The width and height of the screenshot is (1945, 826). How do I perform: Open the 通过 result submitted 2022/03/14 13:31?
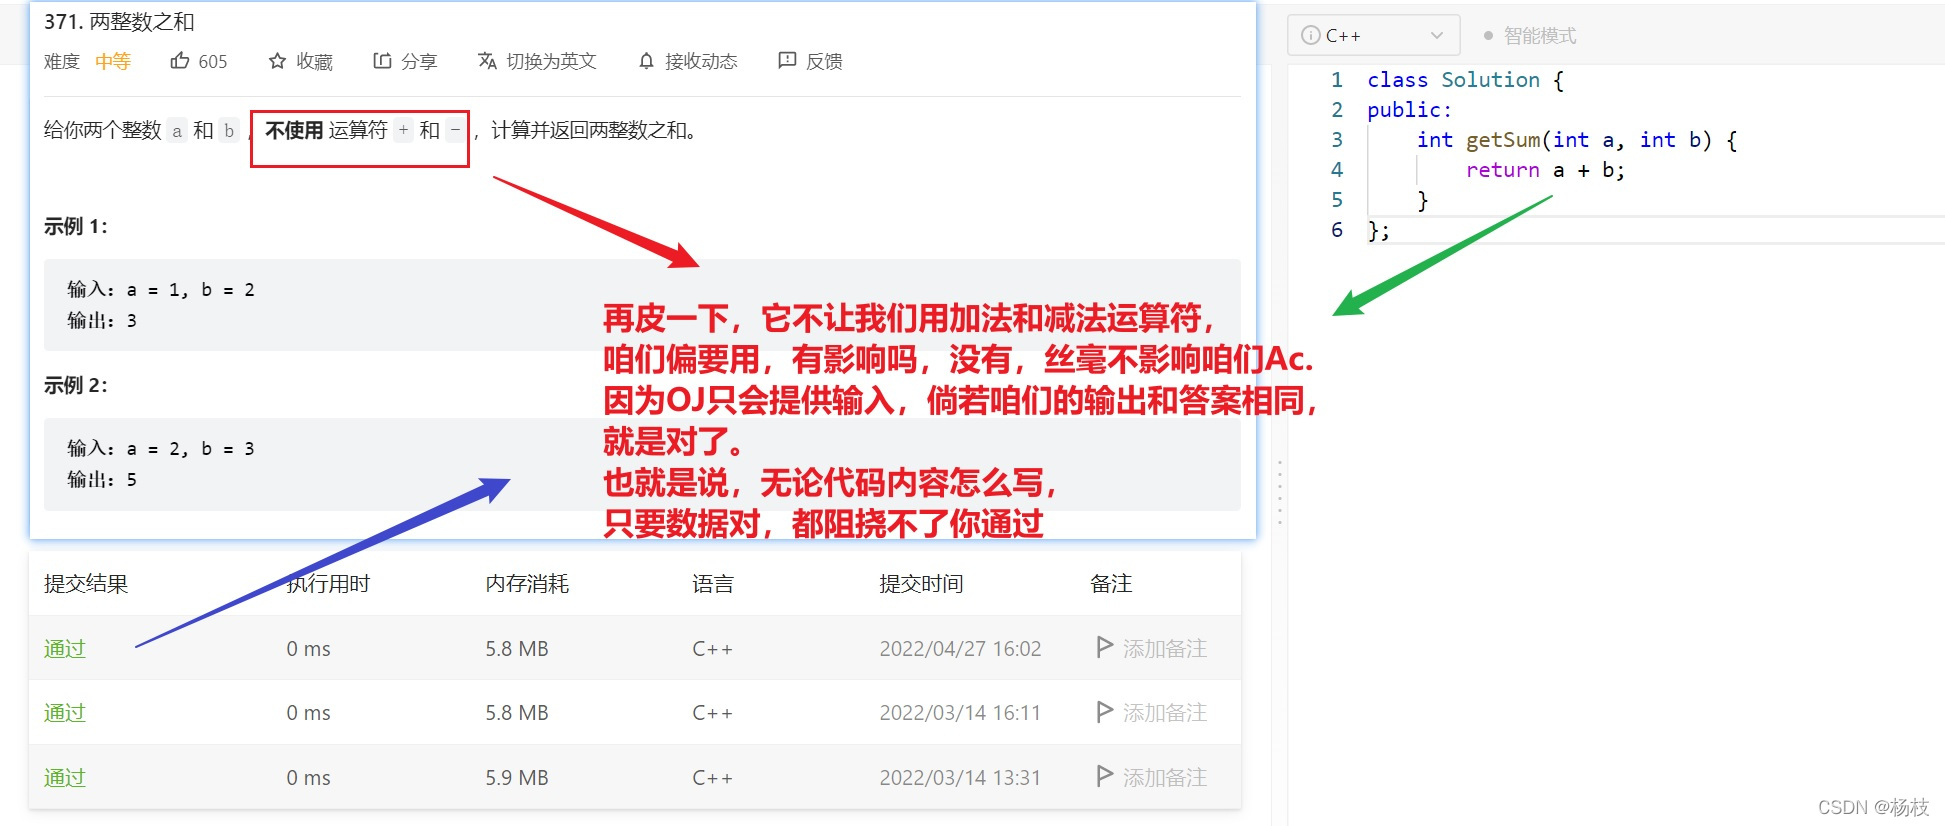65,778
